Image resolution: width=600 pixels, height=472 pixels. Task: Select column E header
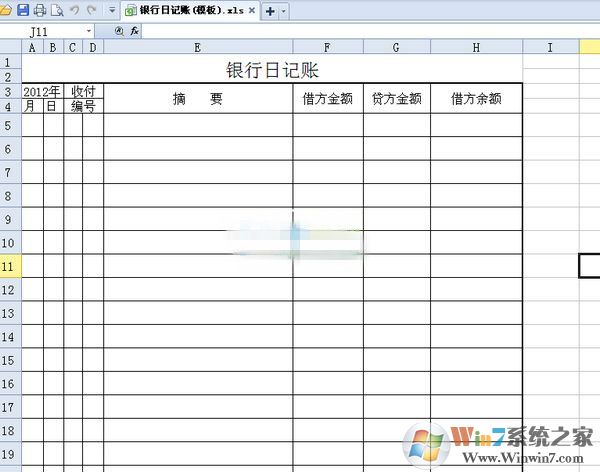tap(198, 47)
